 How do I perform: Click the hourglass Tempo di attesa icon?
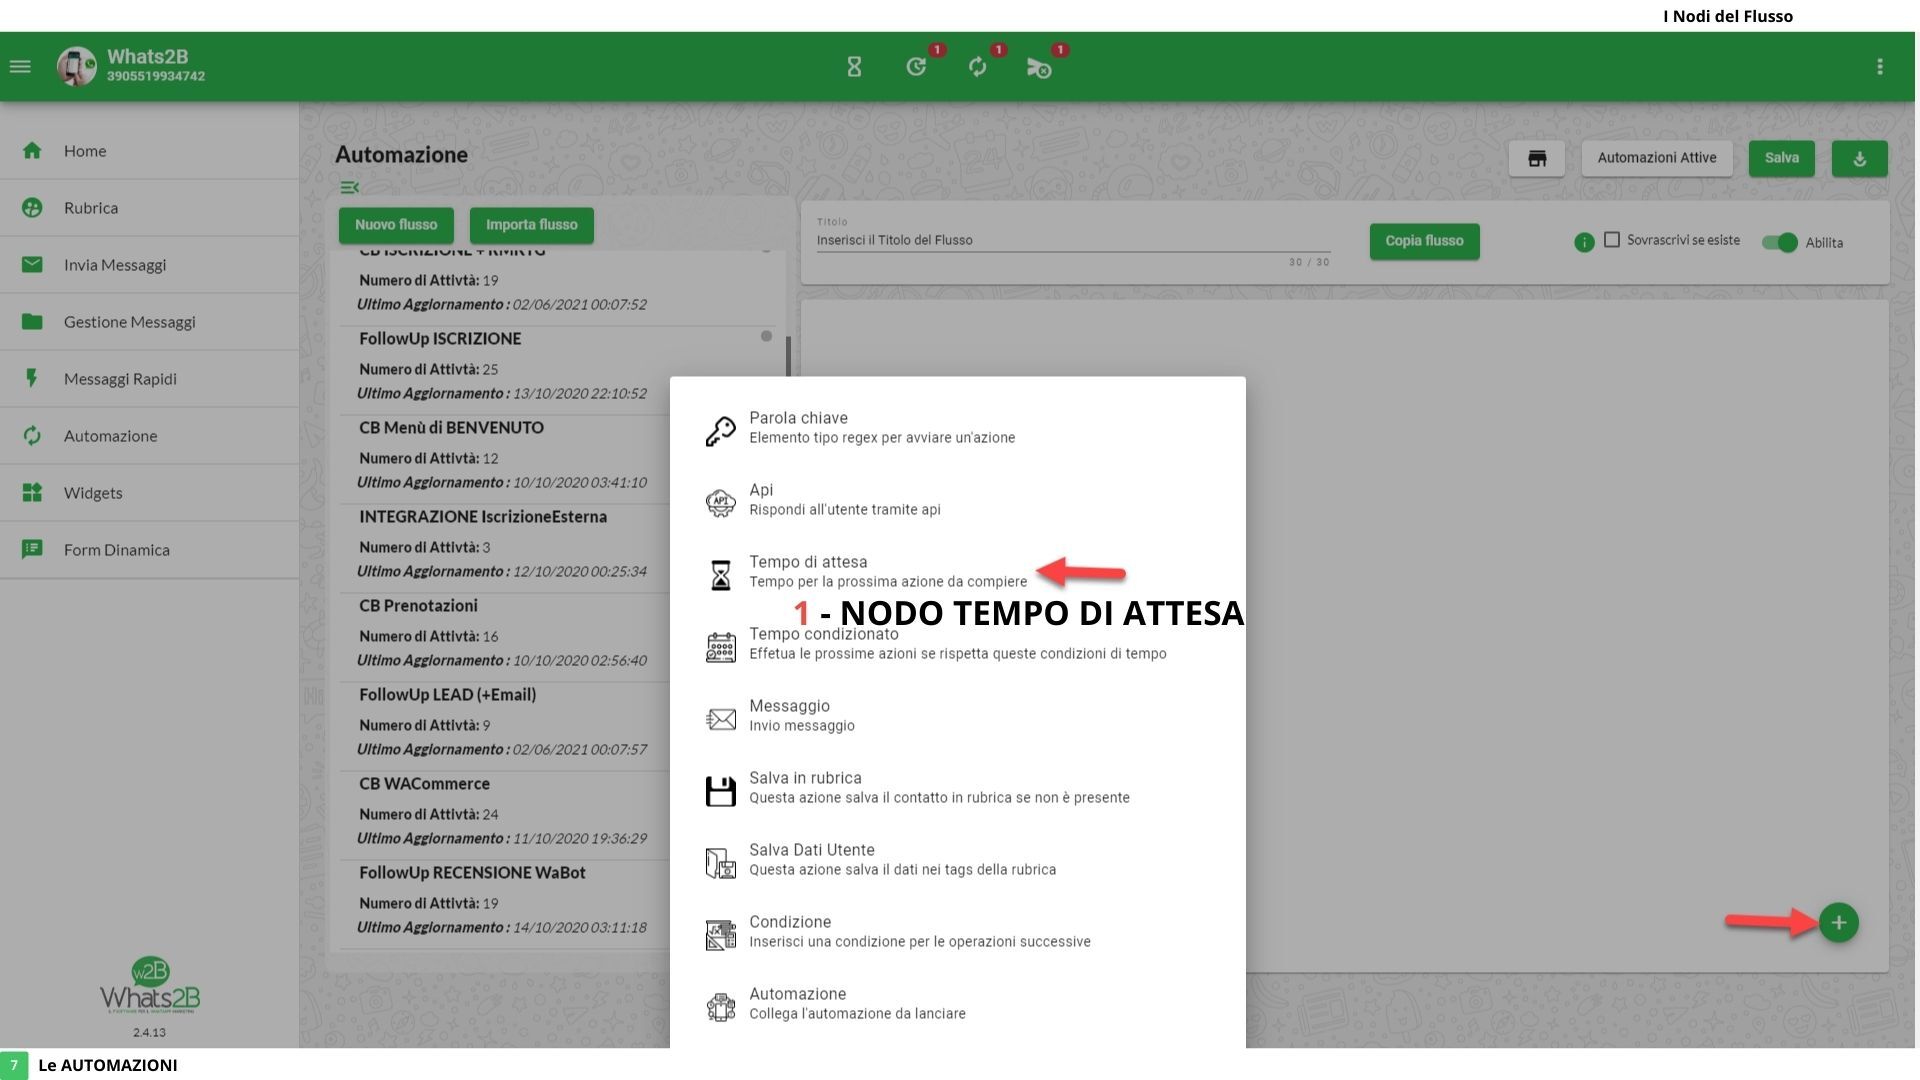(720, 574)
